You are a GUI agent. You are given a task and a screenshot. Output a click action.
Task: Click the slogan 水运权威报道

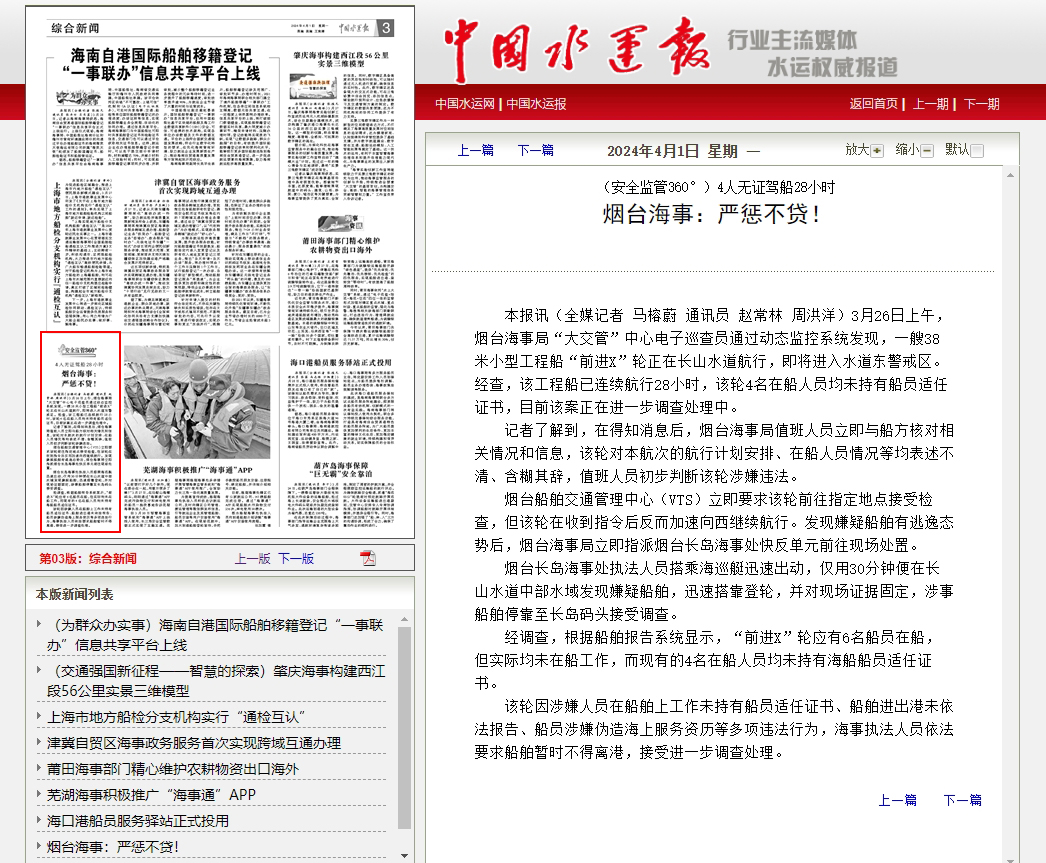832,67
